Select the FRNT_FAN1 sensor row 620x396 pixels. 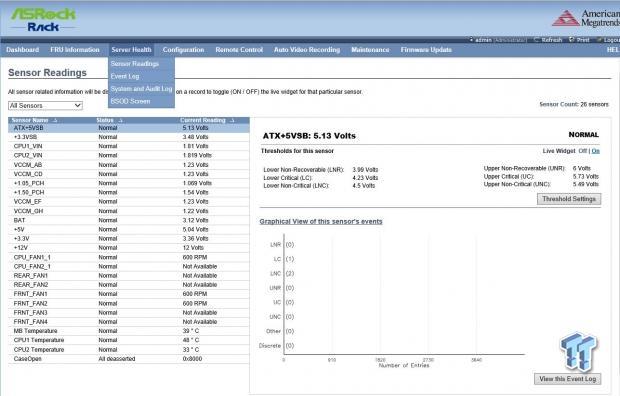pyautogui.click(x=129, y=294)
